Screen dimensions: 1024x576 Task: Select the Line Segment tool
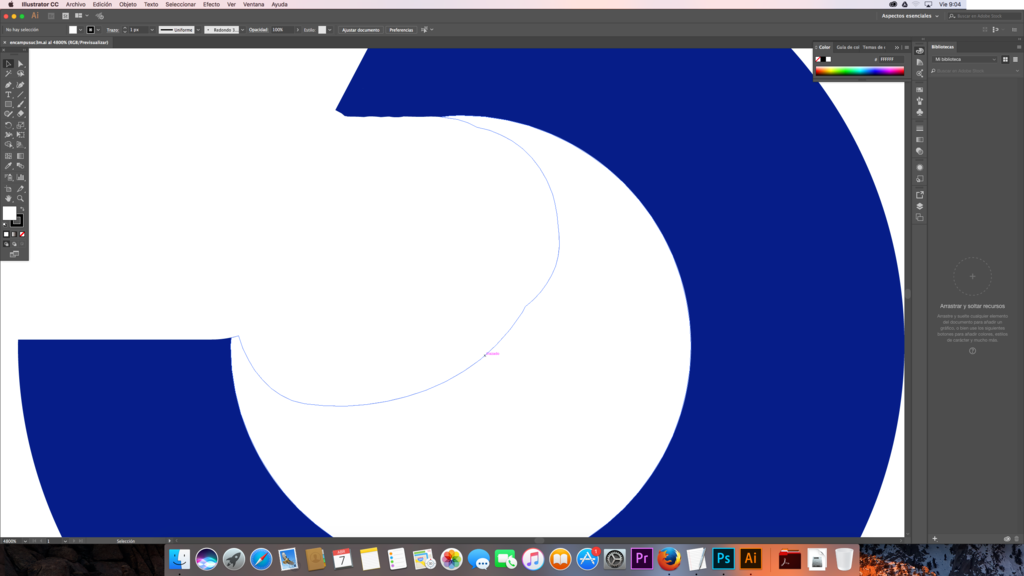click(x=20, y=95)
